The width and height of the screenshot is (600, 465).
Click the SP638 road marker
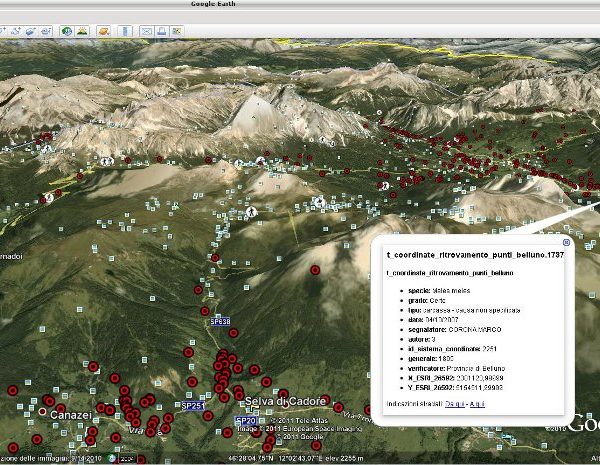221,322
